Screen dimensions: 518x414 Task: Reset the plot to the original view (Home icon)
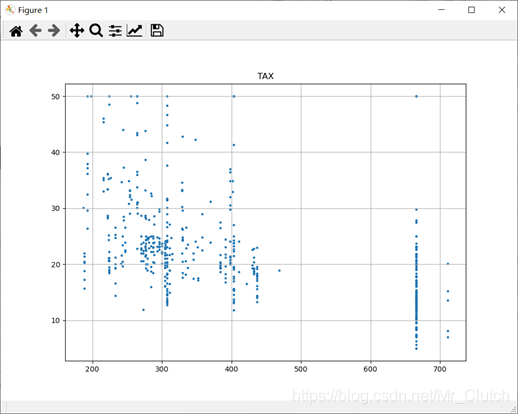click(x=16, y=31)
